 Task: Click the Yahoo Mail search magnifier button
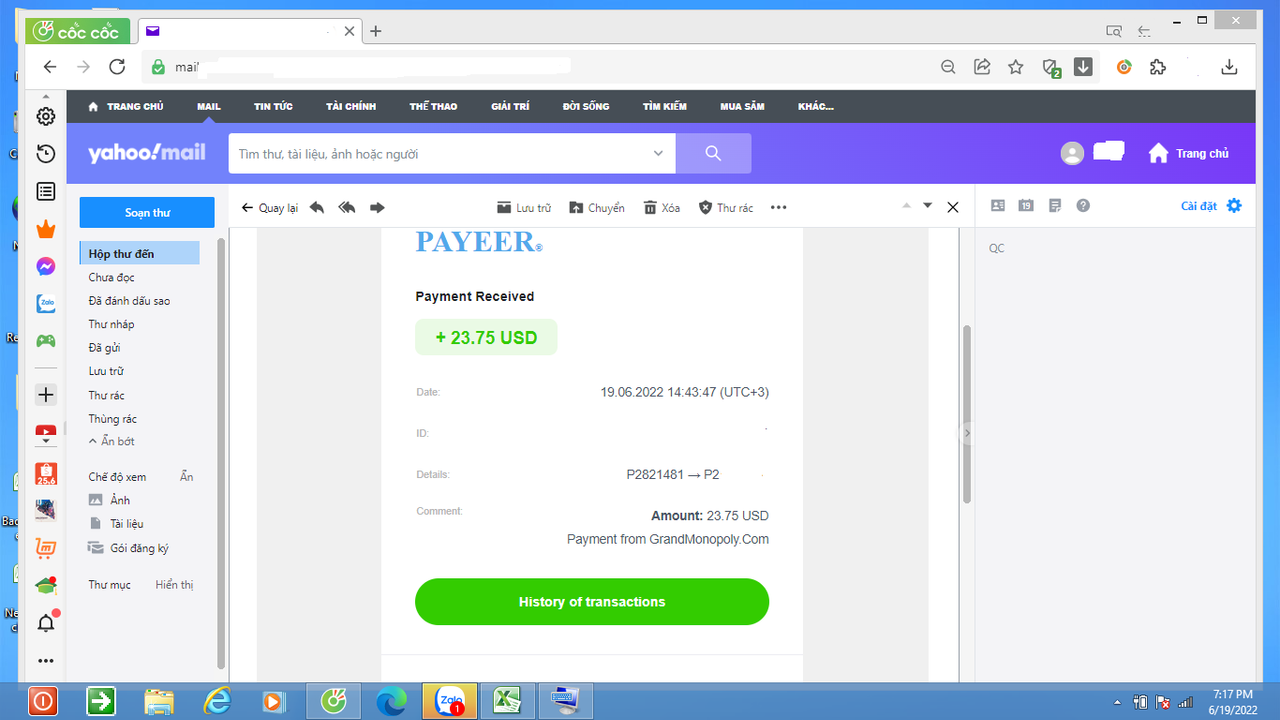pyautogui.click(x=713, y=153)
